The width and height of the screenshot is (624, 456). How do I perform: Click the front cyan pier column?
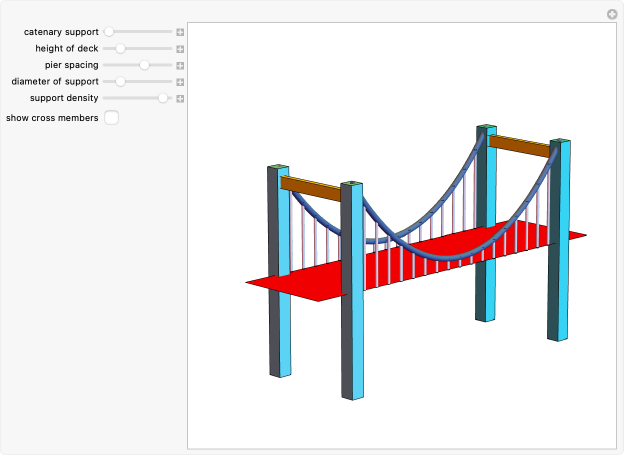(352, 300)
